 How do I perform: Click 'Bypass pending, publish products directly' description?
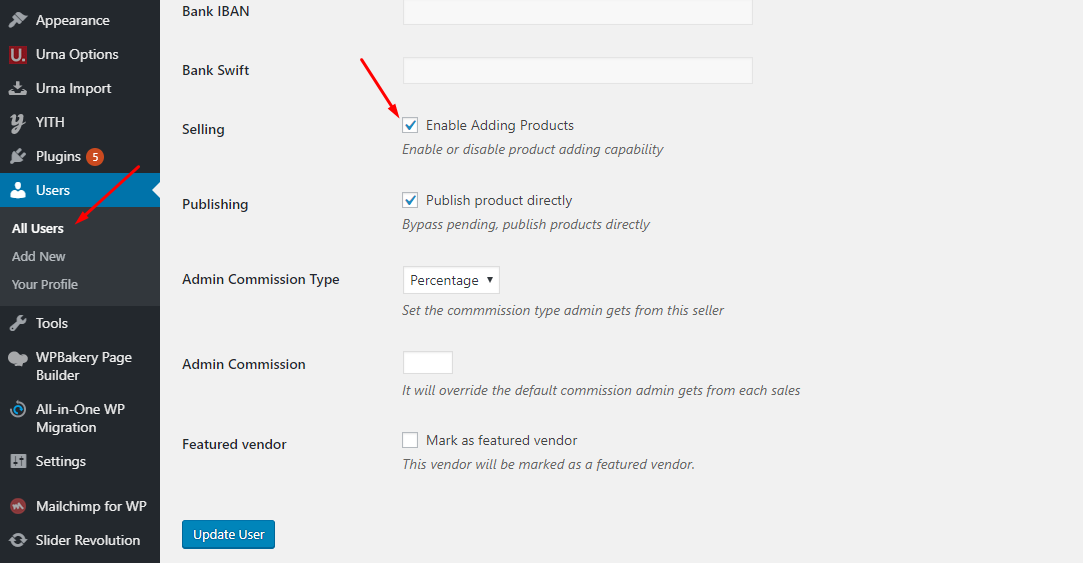526,225
